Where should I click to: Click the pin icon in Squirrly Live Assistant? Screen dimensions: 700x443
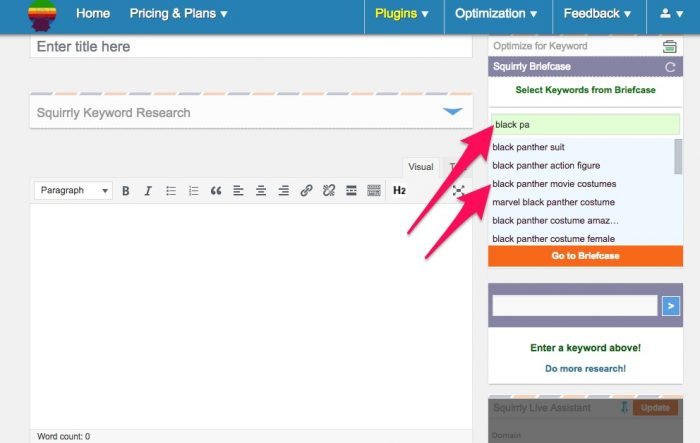click(x=625, y=407)
